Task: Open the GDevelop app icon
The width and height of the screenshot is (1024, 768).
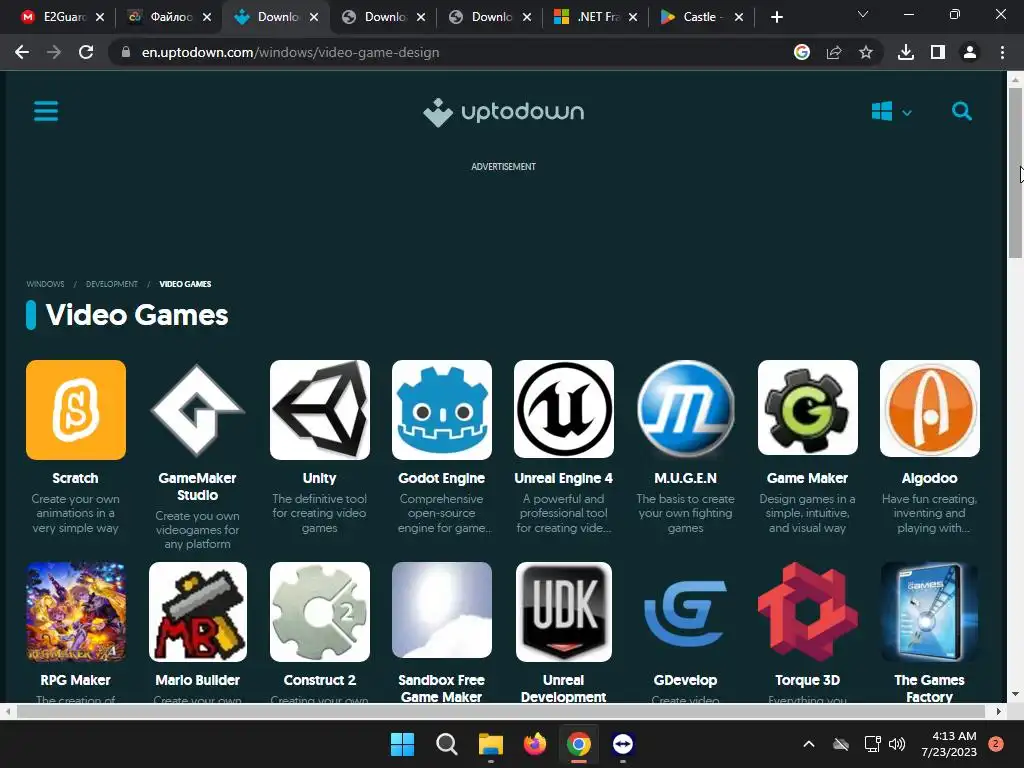Action: tap(686, 612)
